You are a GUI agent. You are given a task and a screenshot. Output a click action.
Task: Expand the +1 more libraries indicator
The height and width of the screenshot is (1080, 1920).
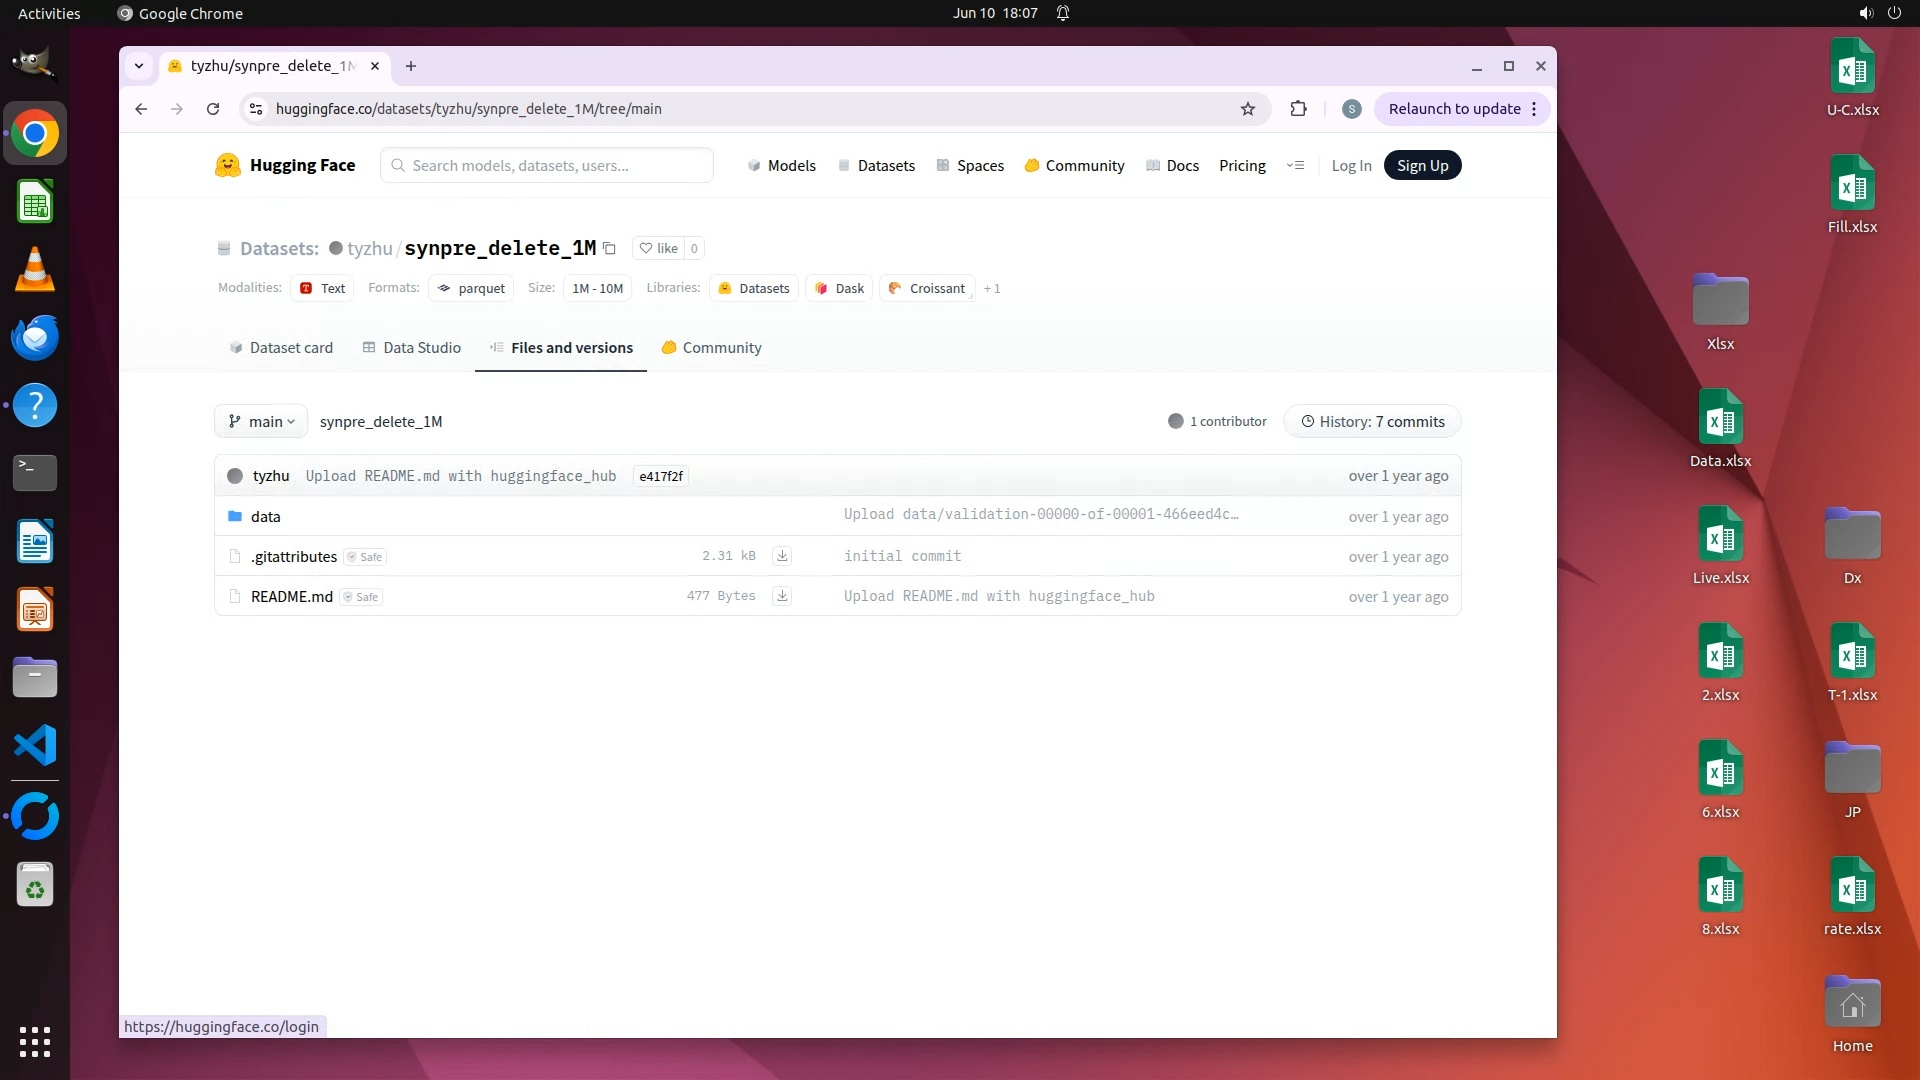click(992, 289)
